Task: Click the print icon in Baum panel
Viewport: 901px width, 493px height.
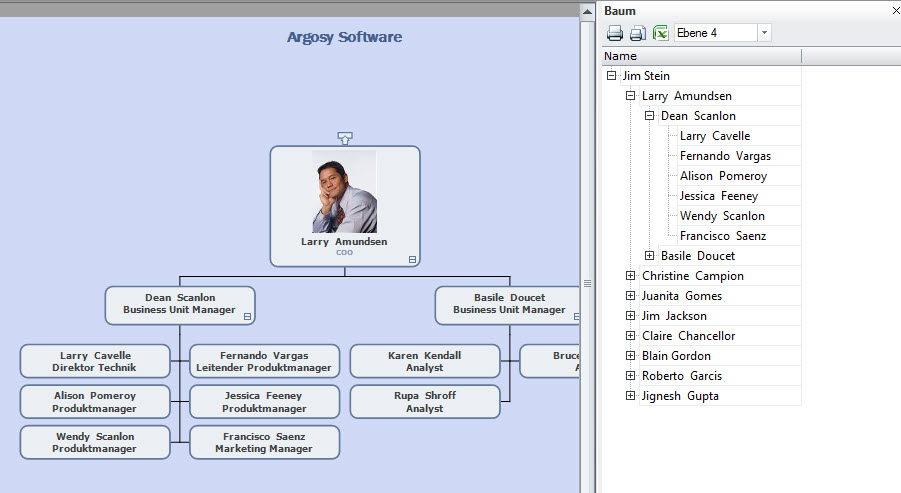Action: pos(615,33)
